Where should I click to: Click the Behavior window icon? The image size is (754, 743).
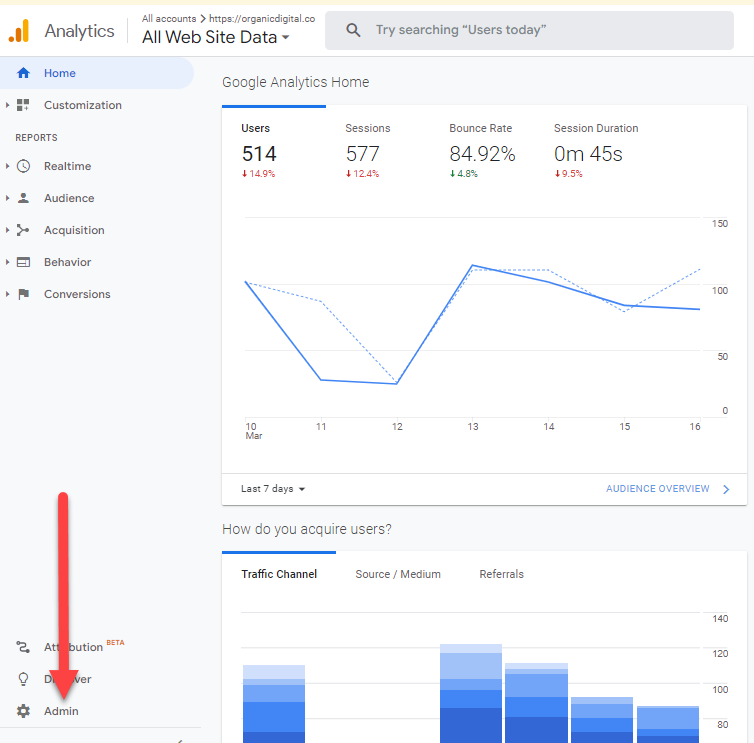[x=23, y=262]
